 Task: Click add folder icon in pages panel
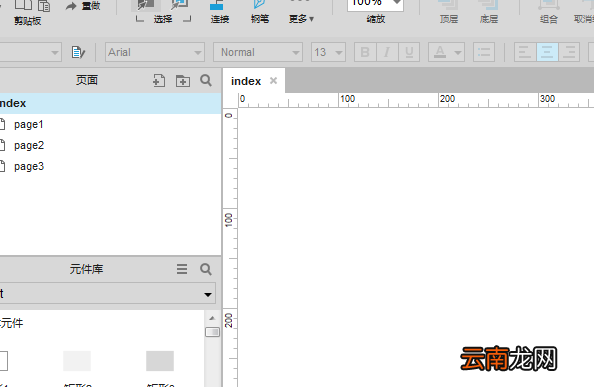[183, 81]
